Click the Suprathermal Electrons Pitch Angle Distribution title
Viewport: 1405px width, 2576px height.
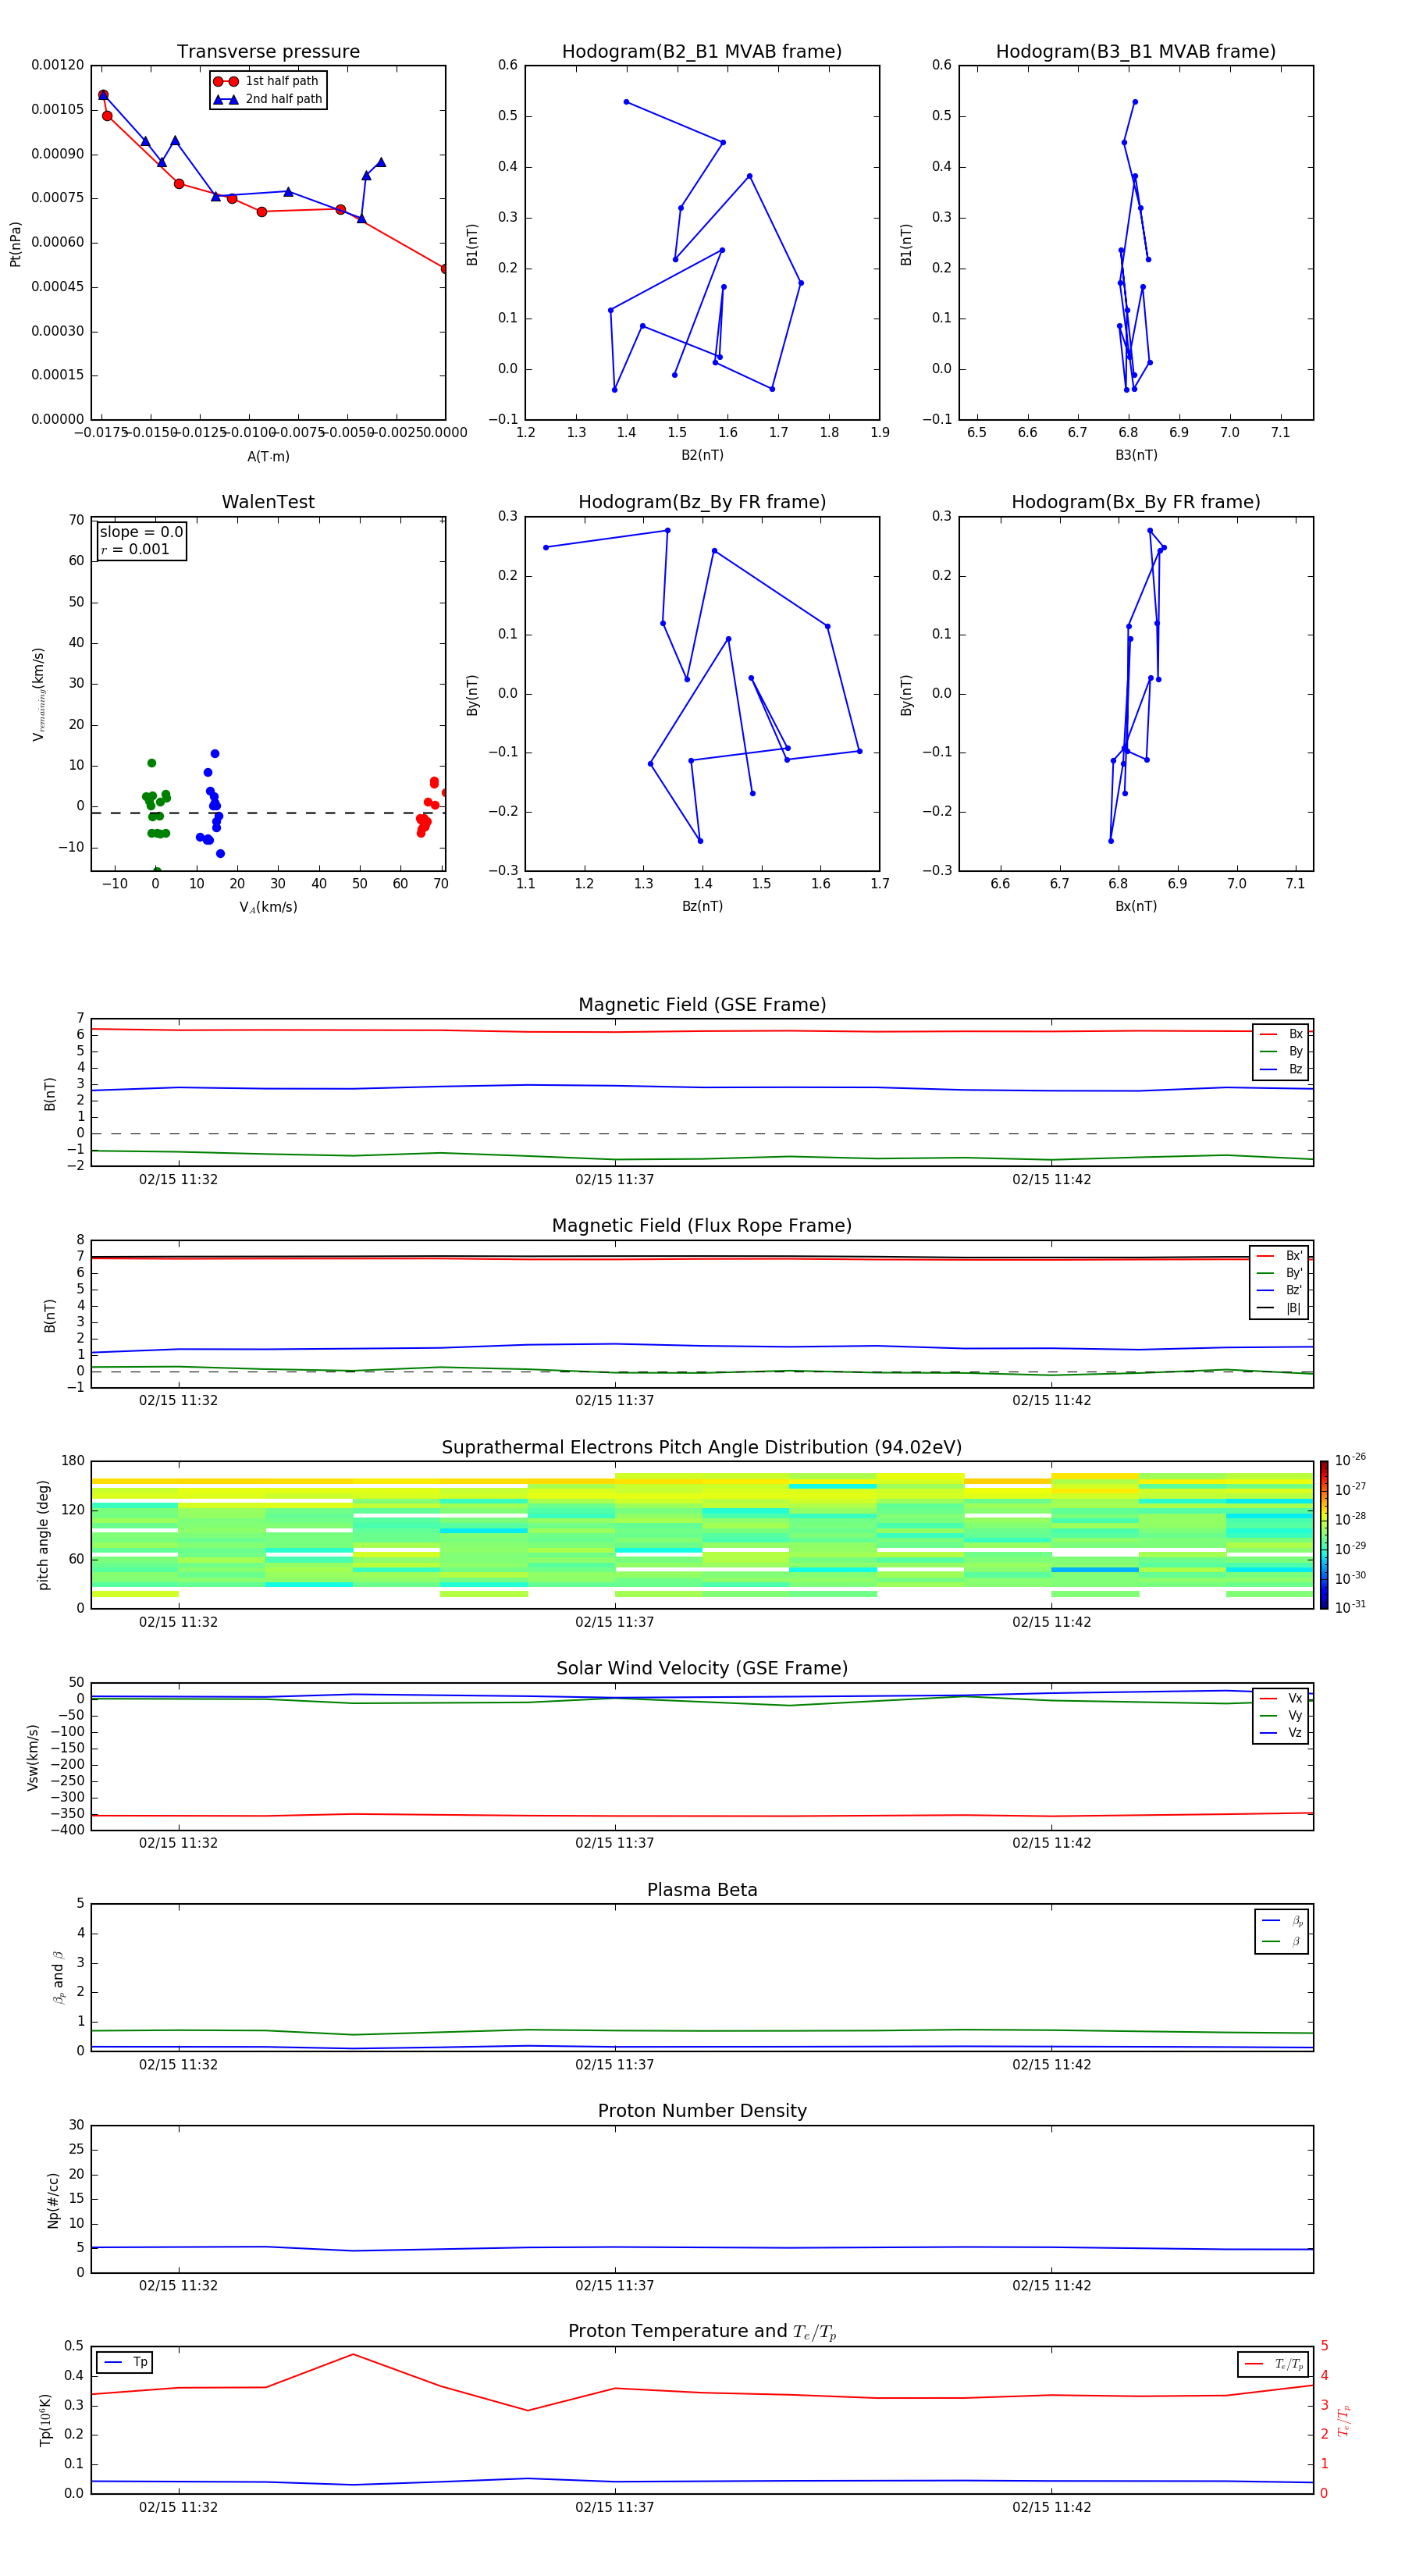click(x=702, y=1448)
